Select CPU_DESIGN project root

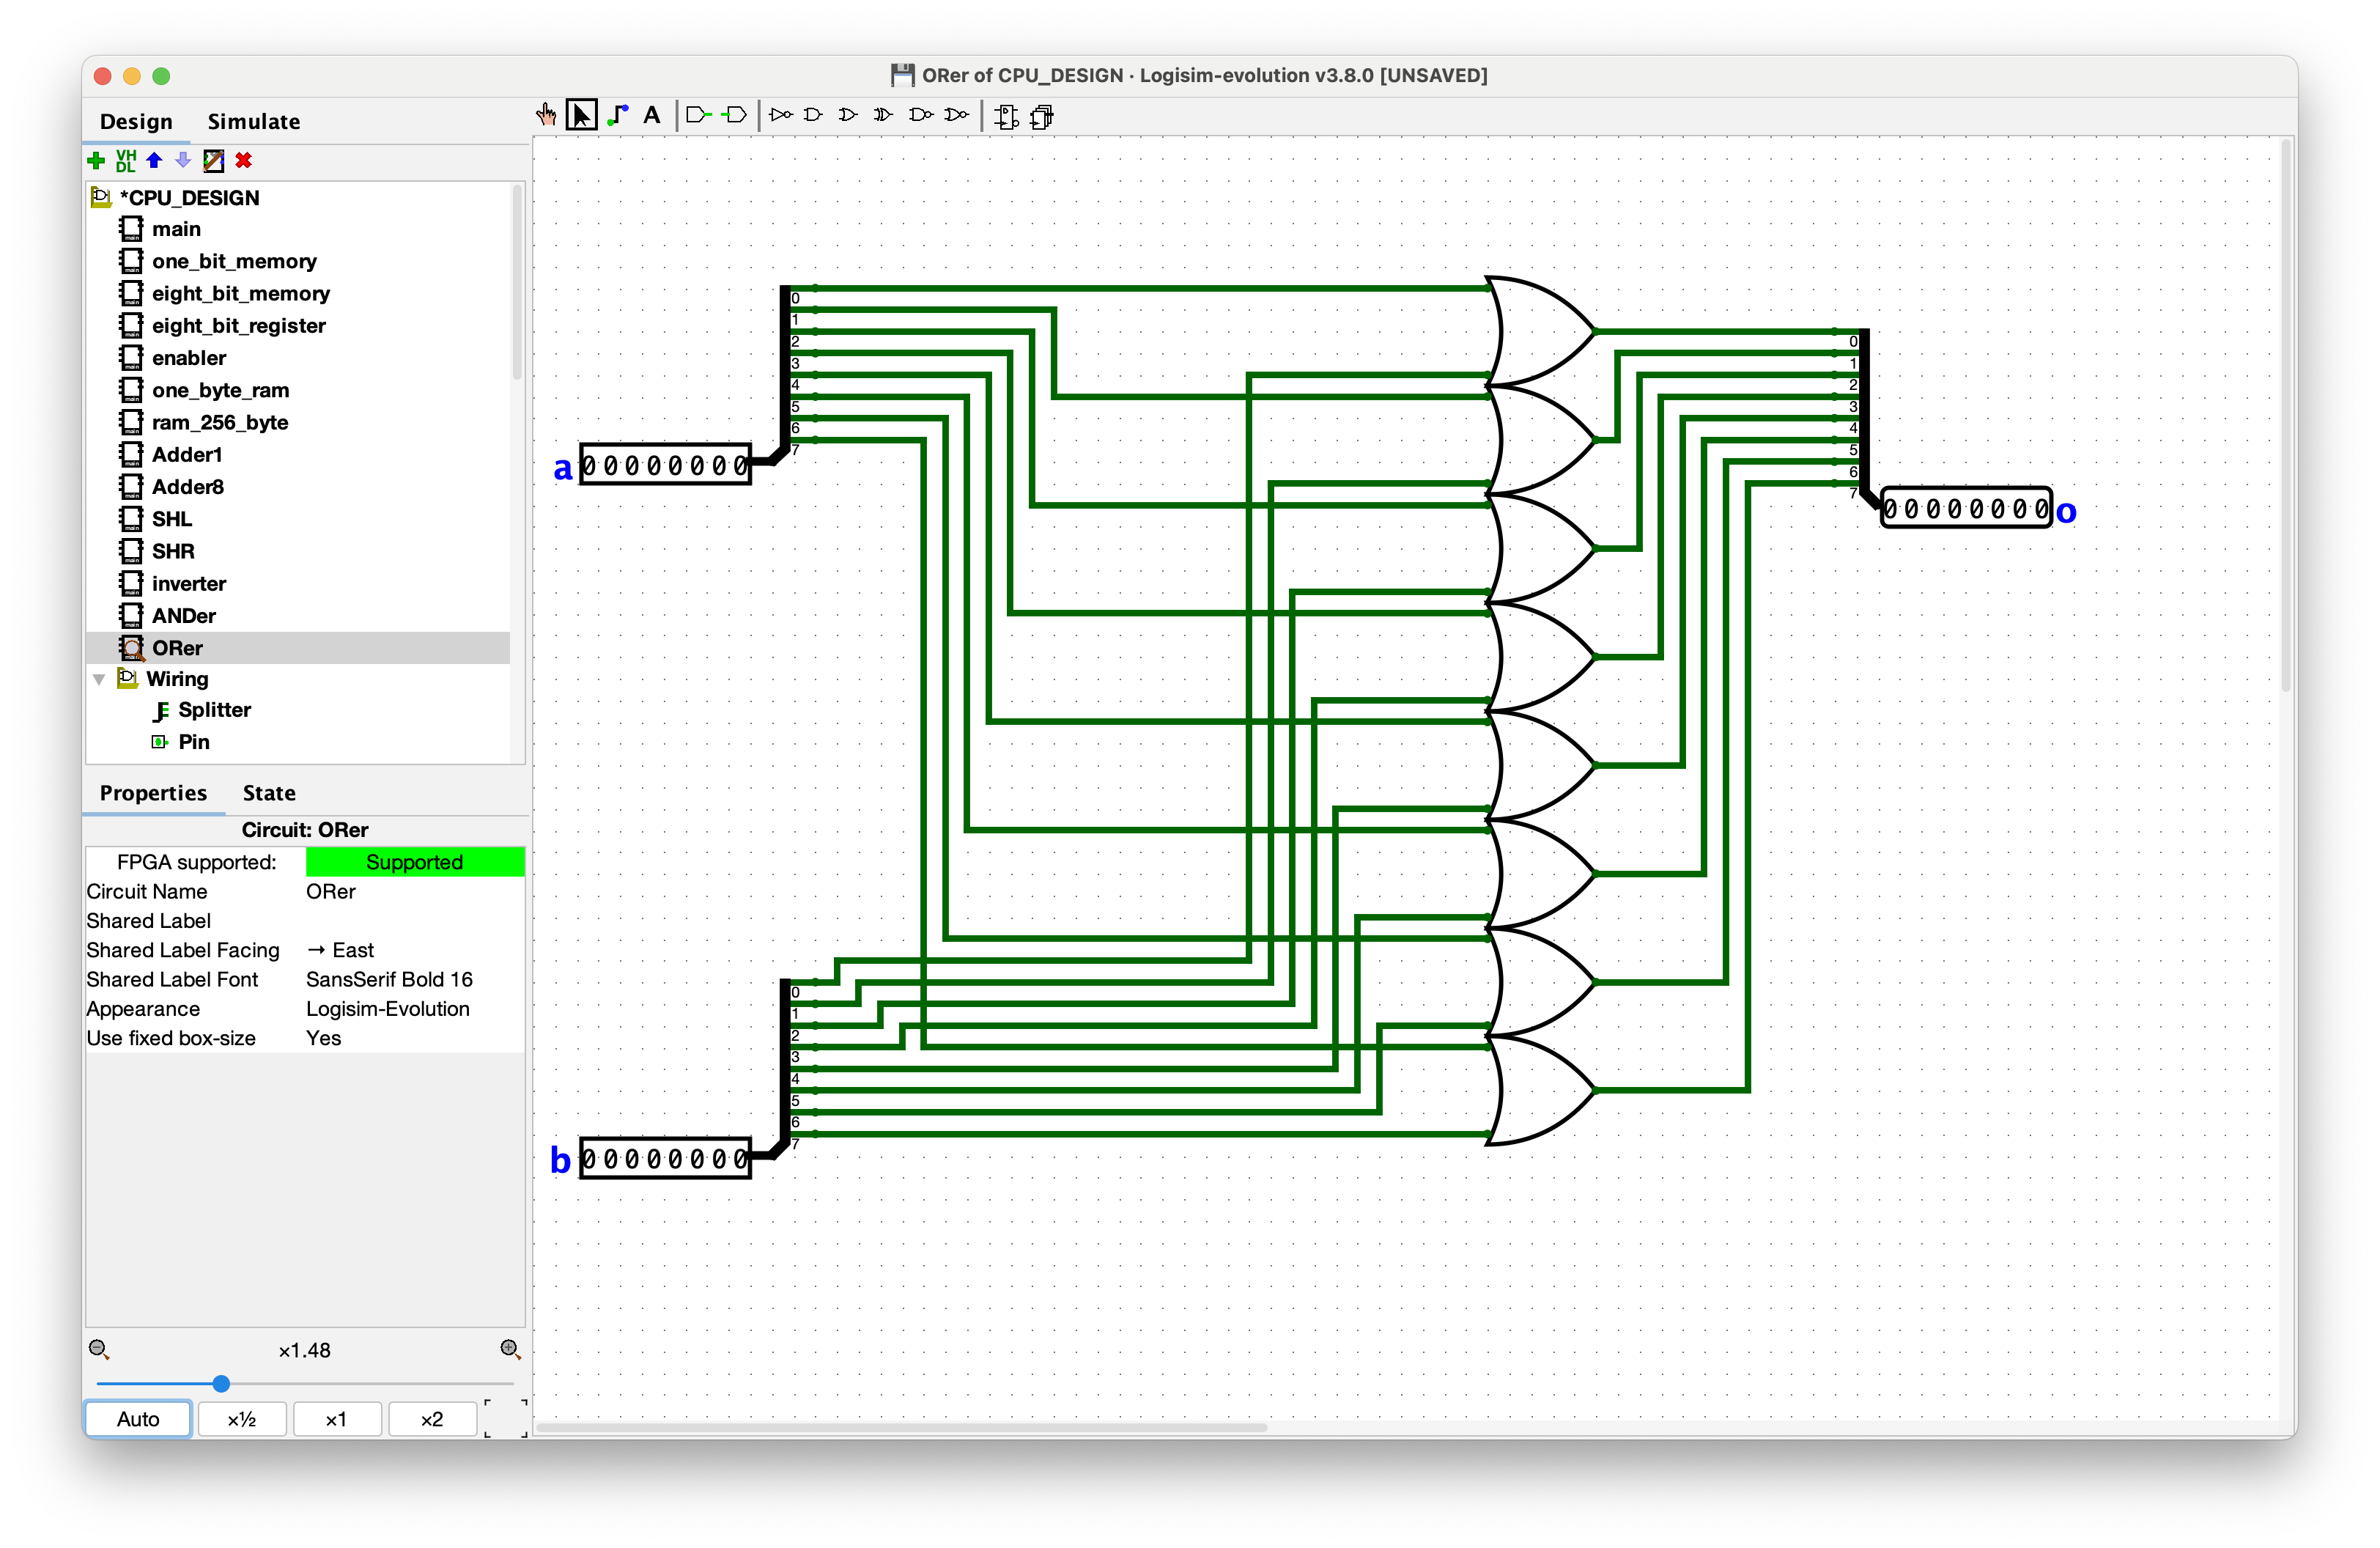click(x=189, y=198)
